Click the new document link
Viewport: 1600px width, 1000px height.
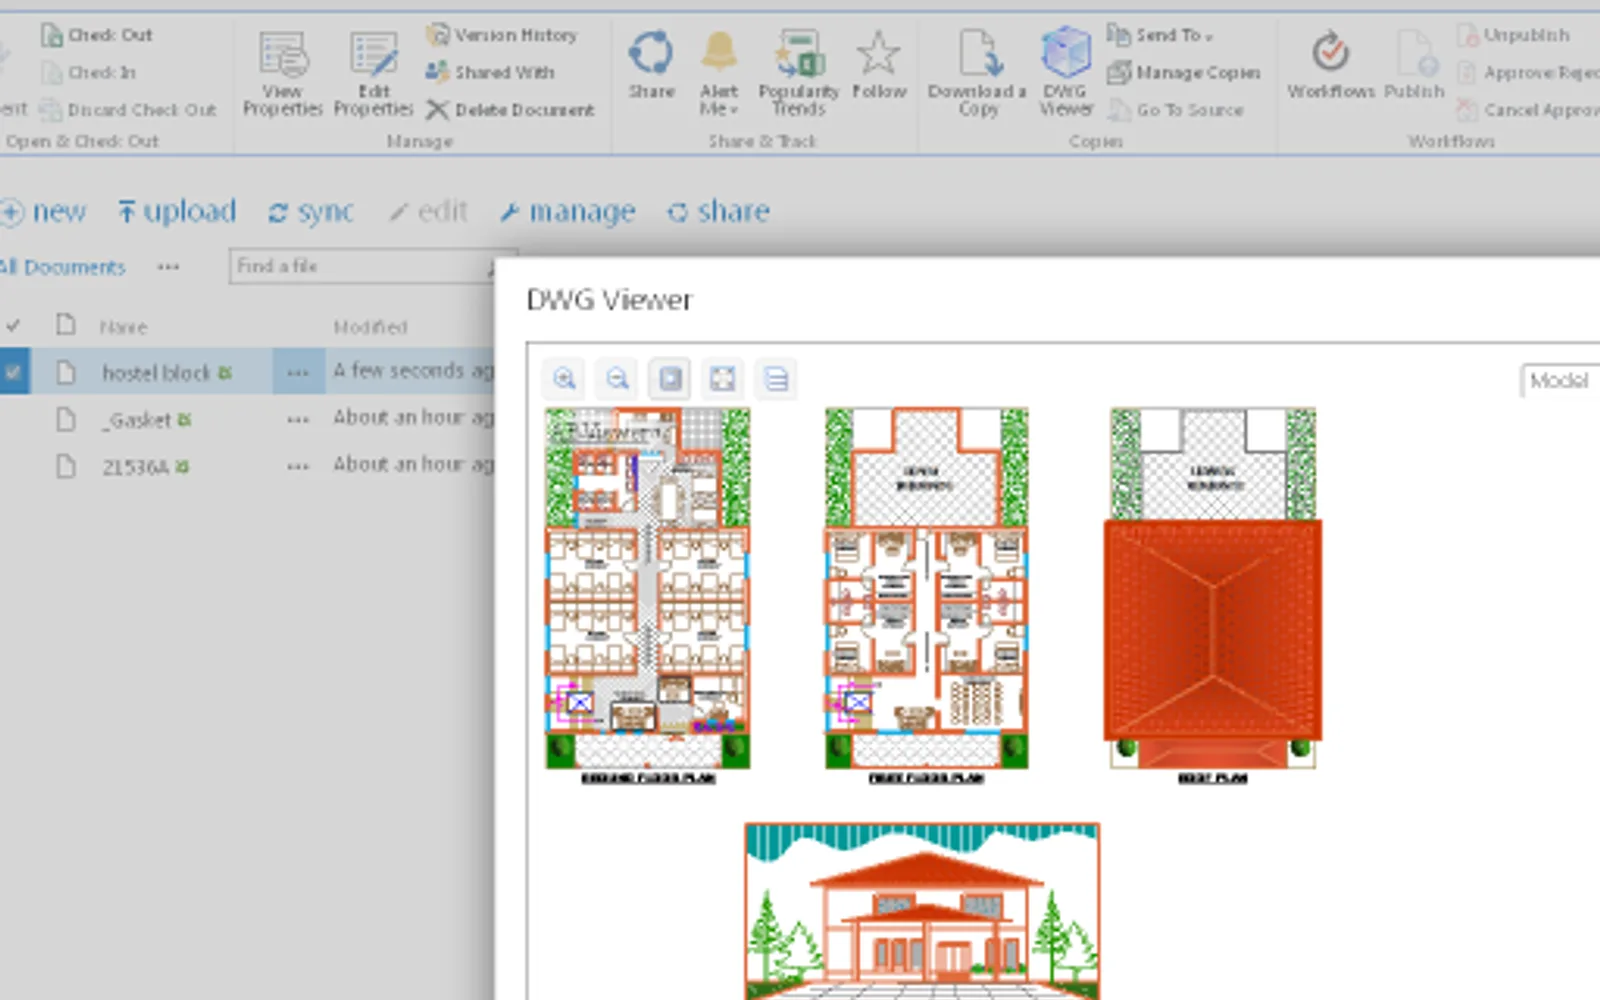(x=44, y=211)
